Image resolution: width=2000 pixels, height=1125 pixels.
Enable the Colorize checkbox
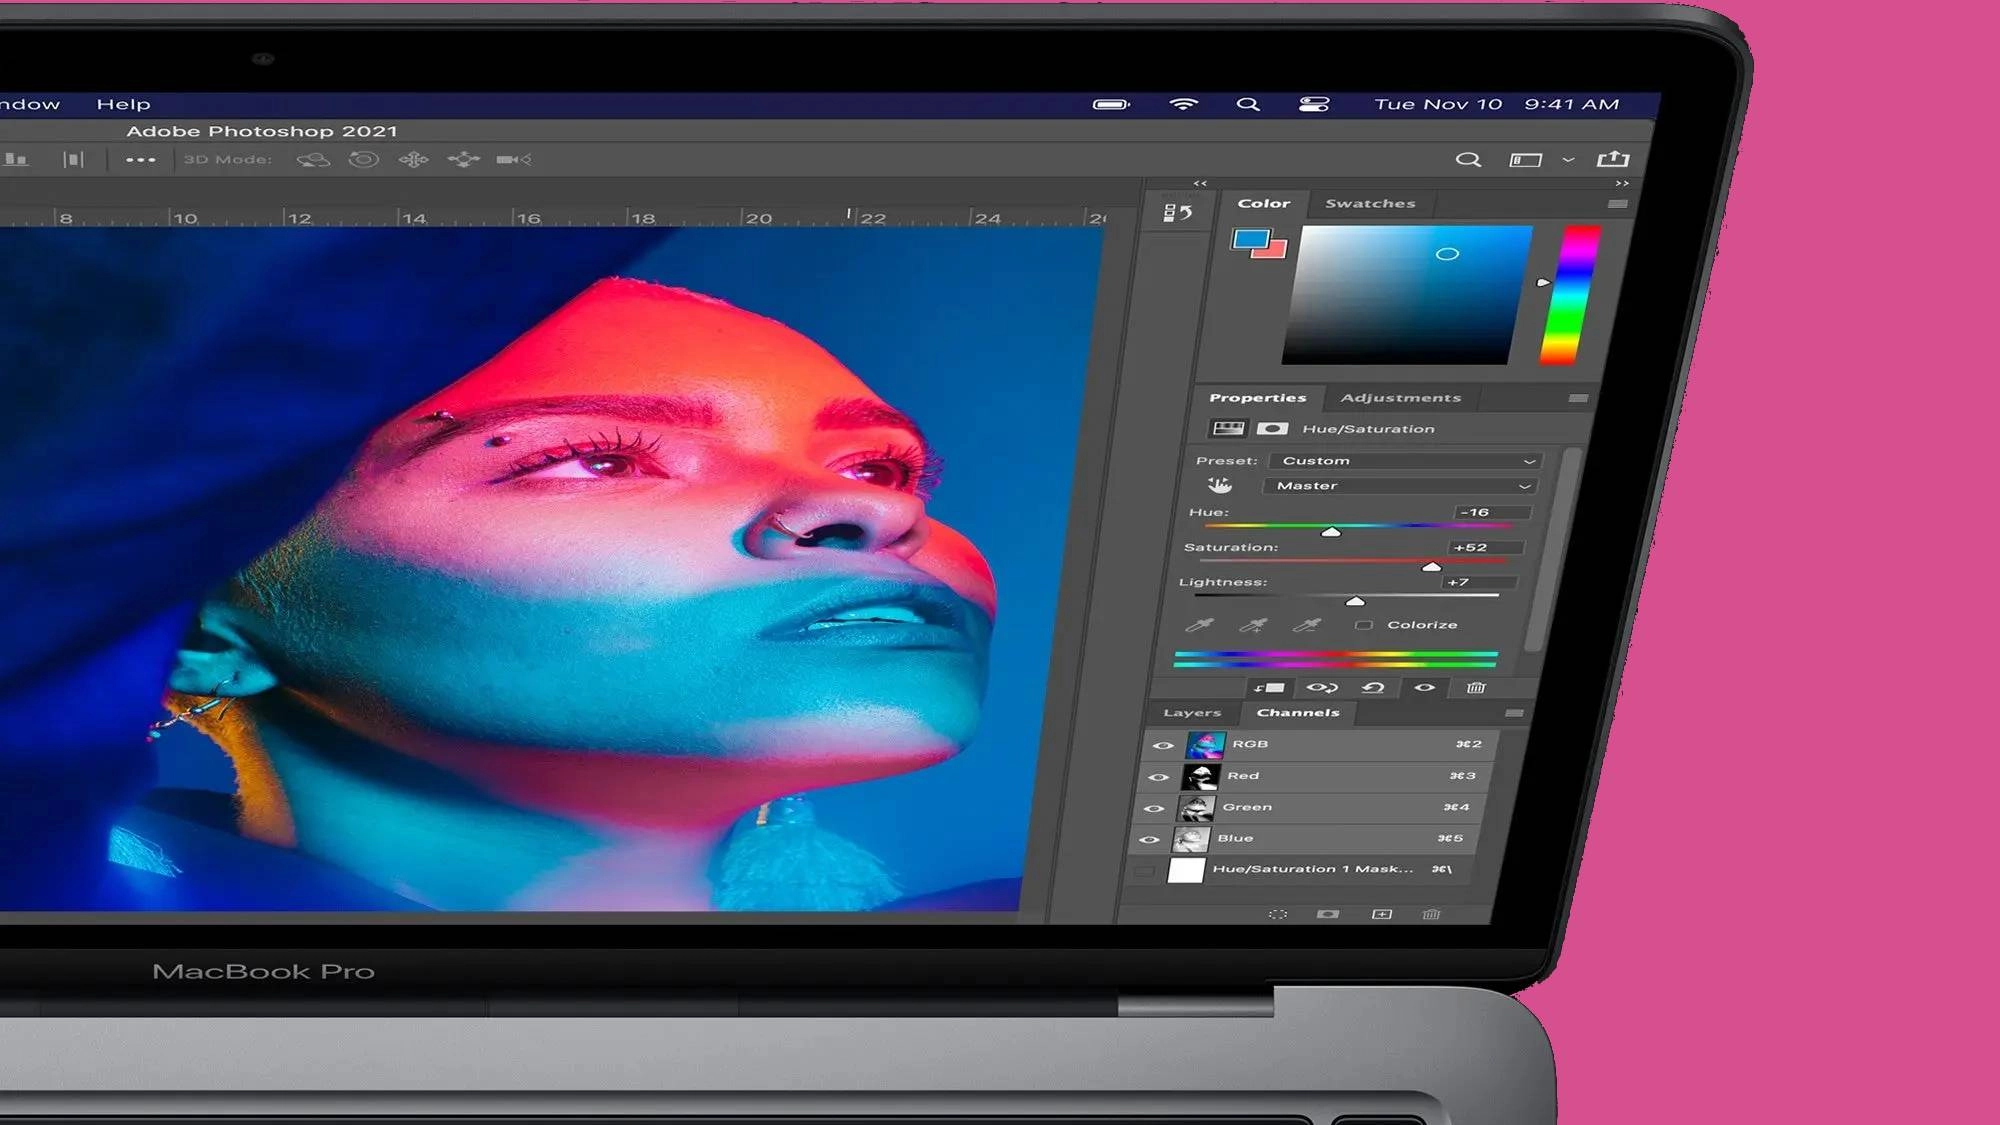click(1363, 625)
